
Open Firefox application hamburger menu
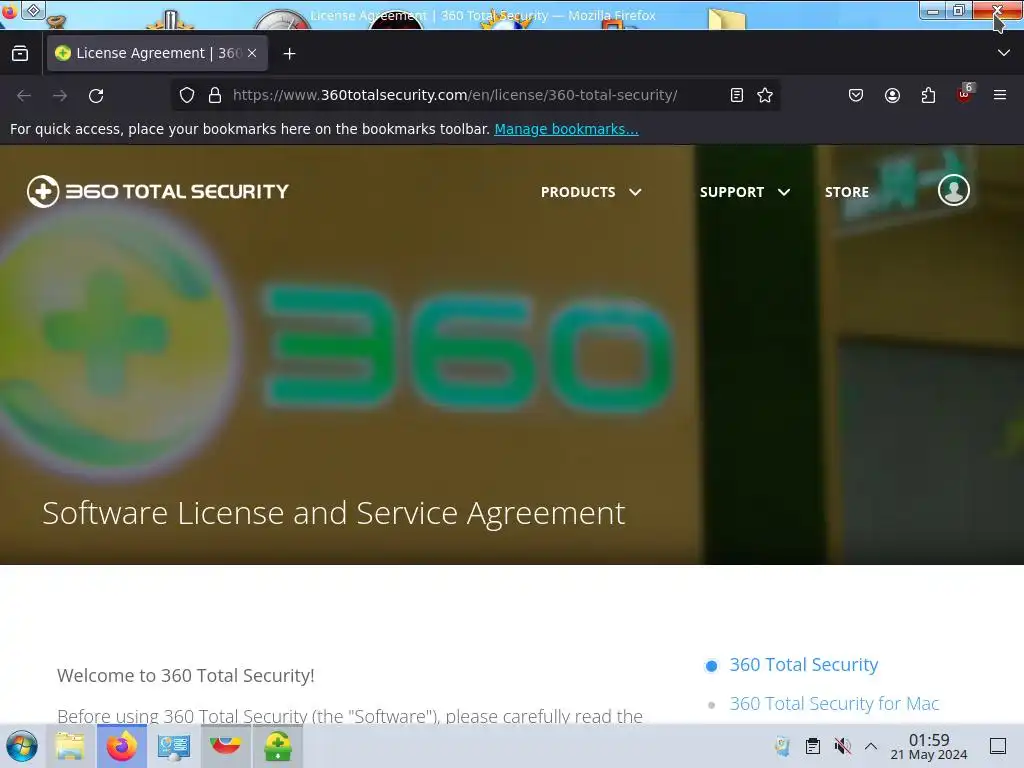click(x=1000, y=95)
